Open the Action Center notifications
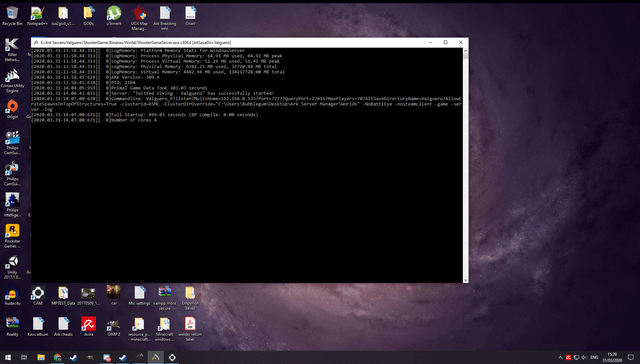640x364 pixels. coord(631,357)
